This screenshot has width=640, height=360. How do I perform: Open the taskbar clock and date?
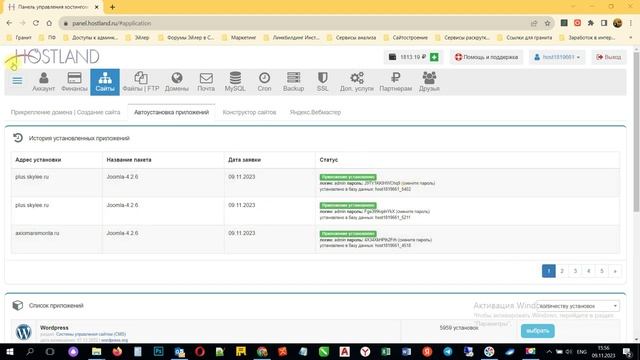[x=603, y=351]
